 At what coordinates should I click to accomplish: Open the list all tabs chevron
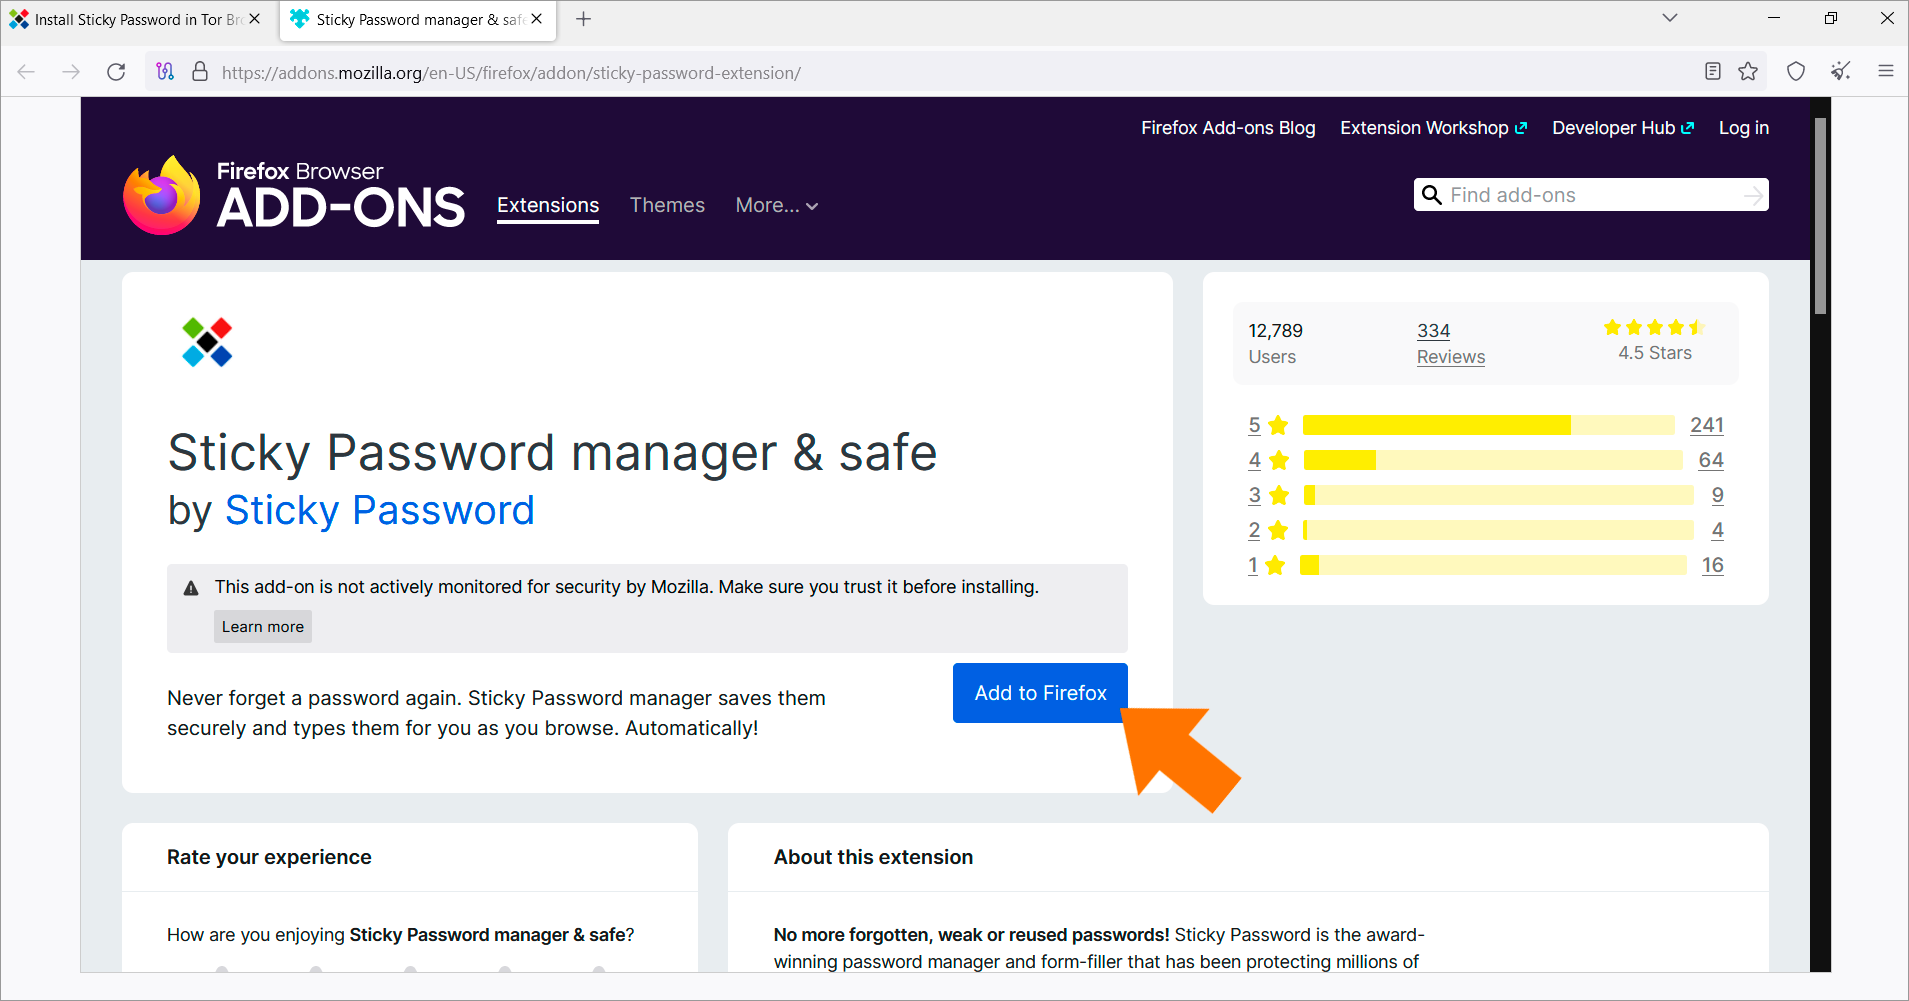click(1670, 18)
